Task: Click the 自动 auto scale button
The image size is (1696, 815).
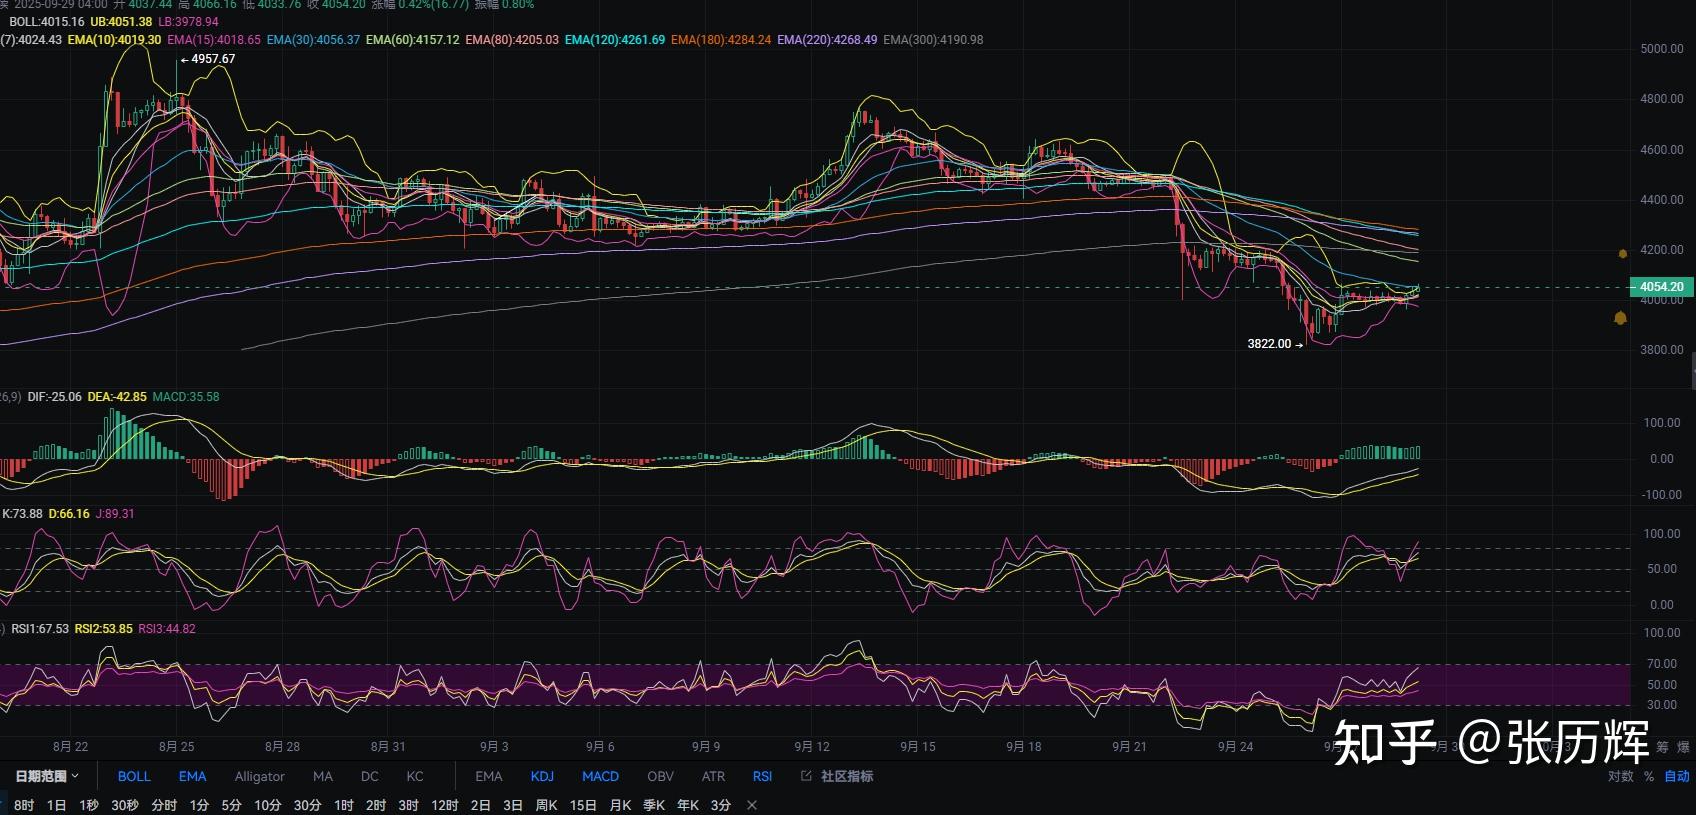Action: pos(1677,776)
